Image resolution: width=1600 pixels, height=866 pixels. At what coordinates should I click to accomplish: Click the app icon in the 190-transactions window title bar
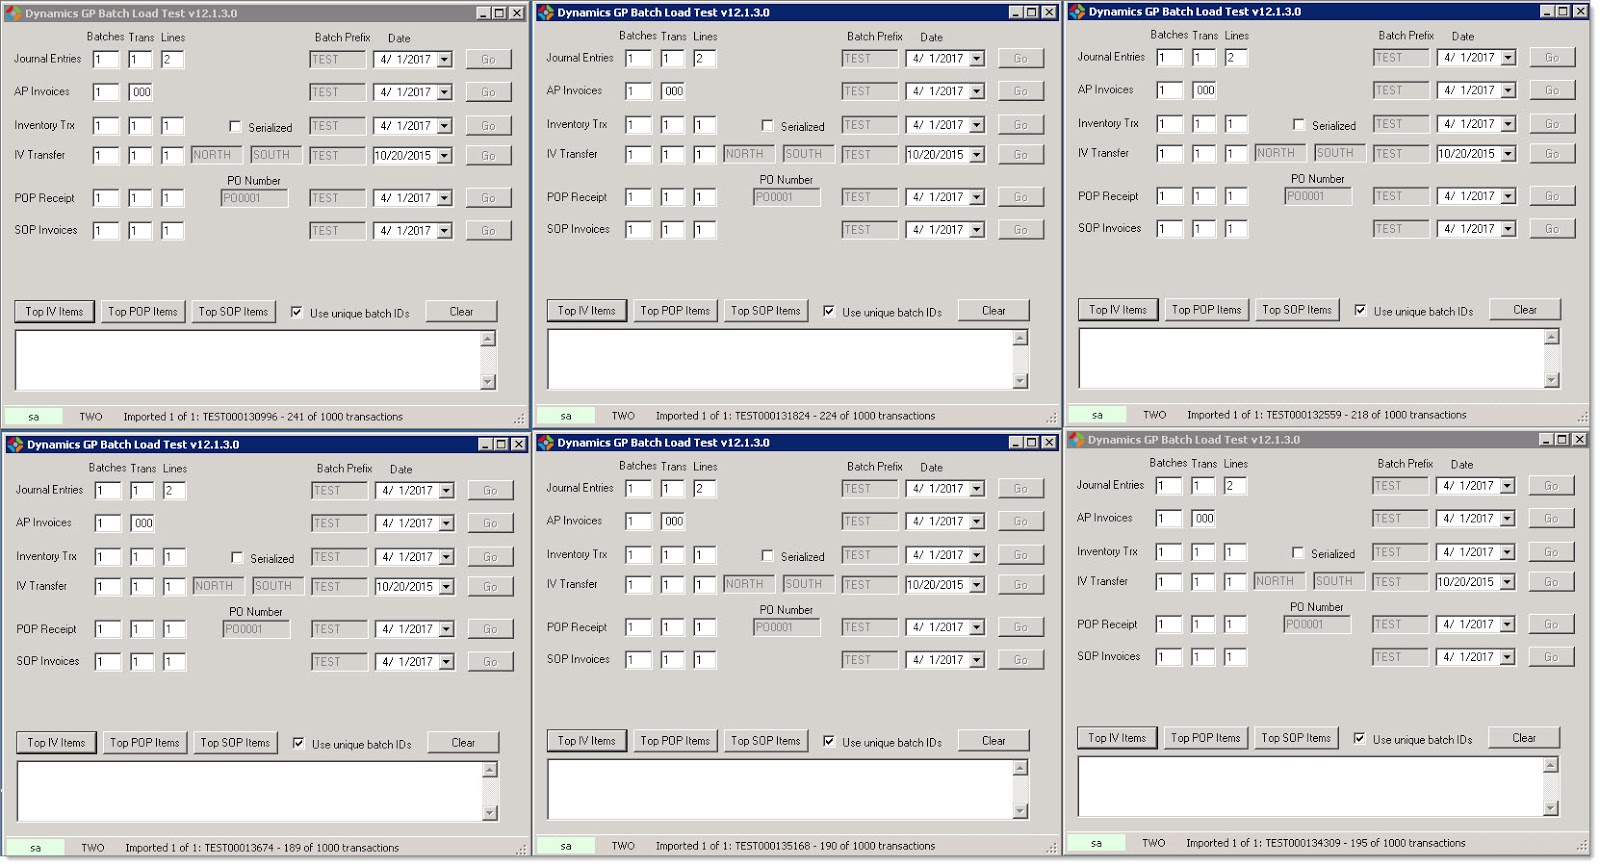coord(546,443)
